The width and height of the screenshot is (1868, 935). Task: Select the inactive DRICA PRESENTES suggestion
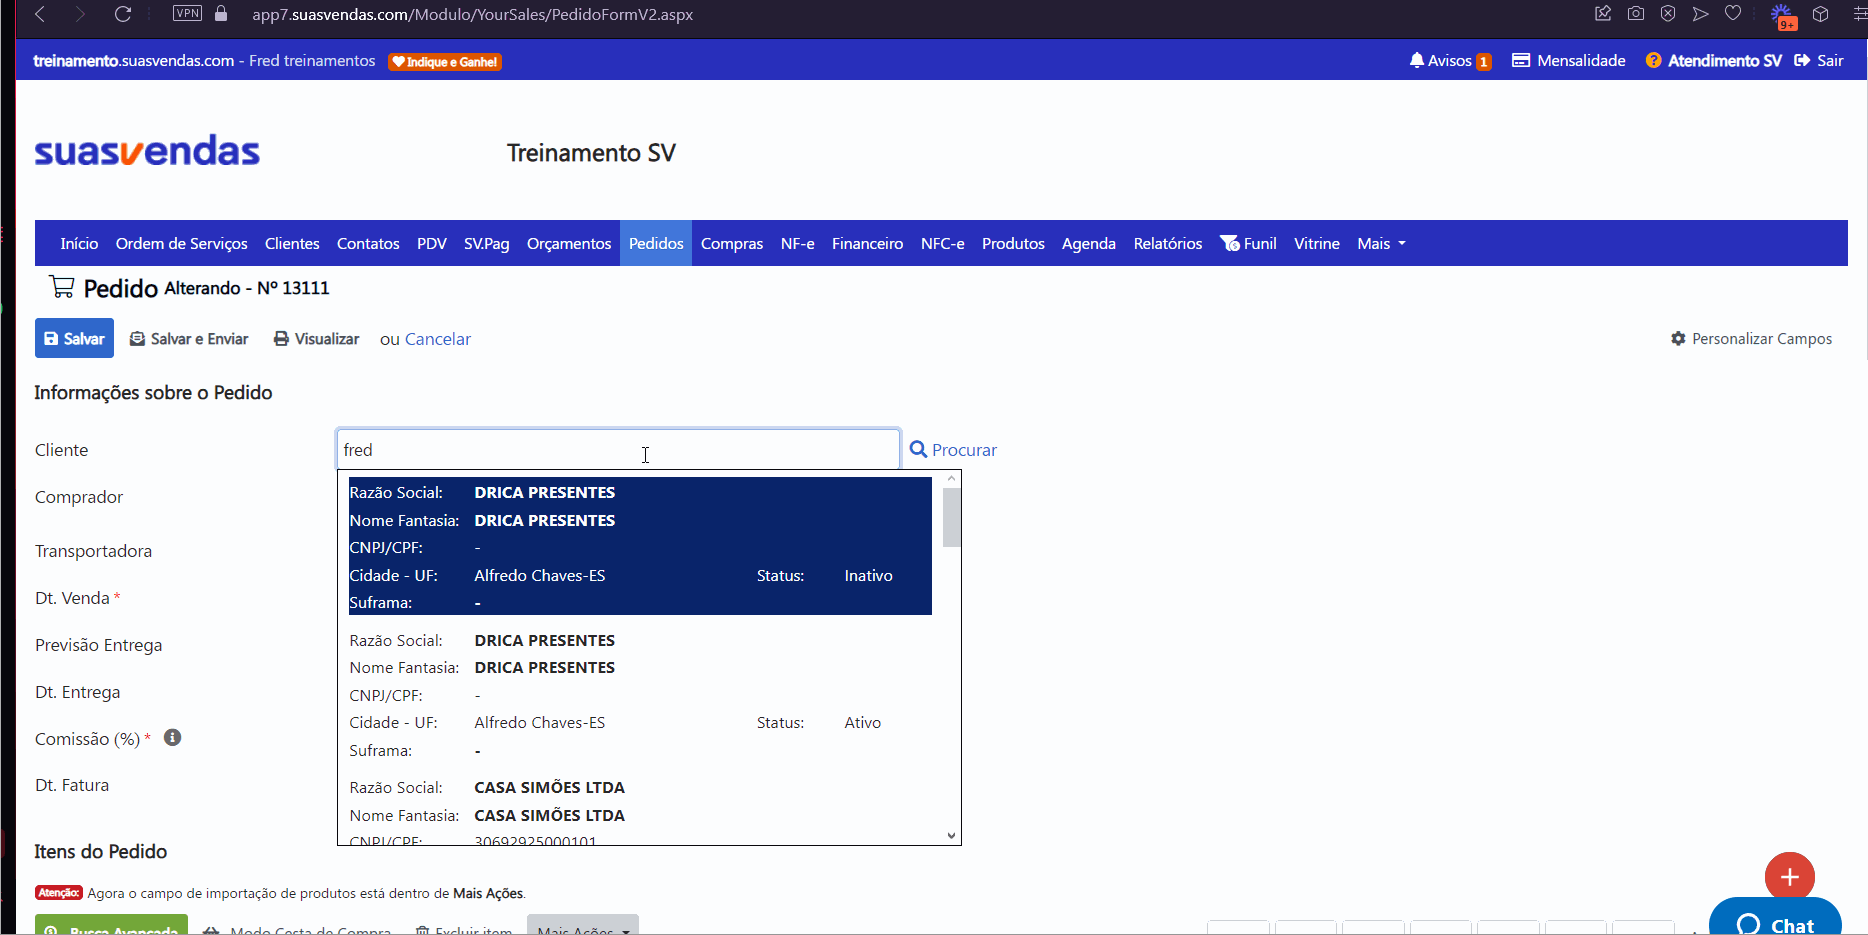[x=640, y=546]
